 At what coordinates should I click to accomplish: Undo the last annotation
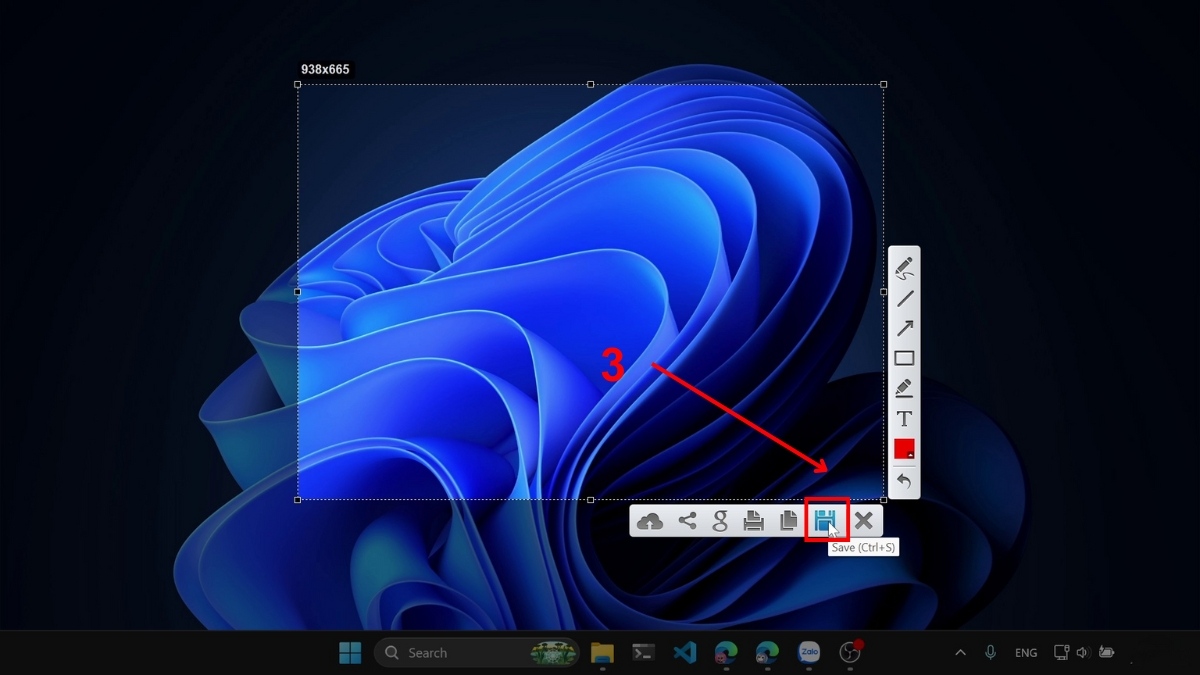pyautogui.click(x=904, y=481)
